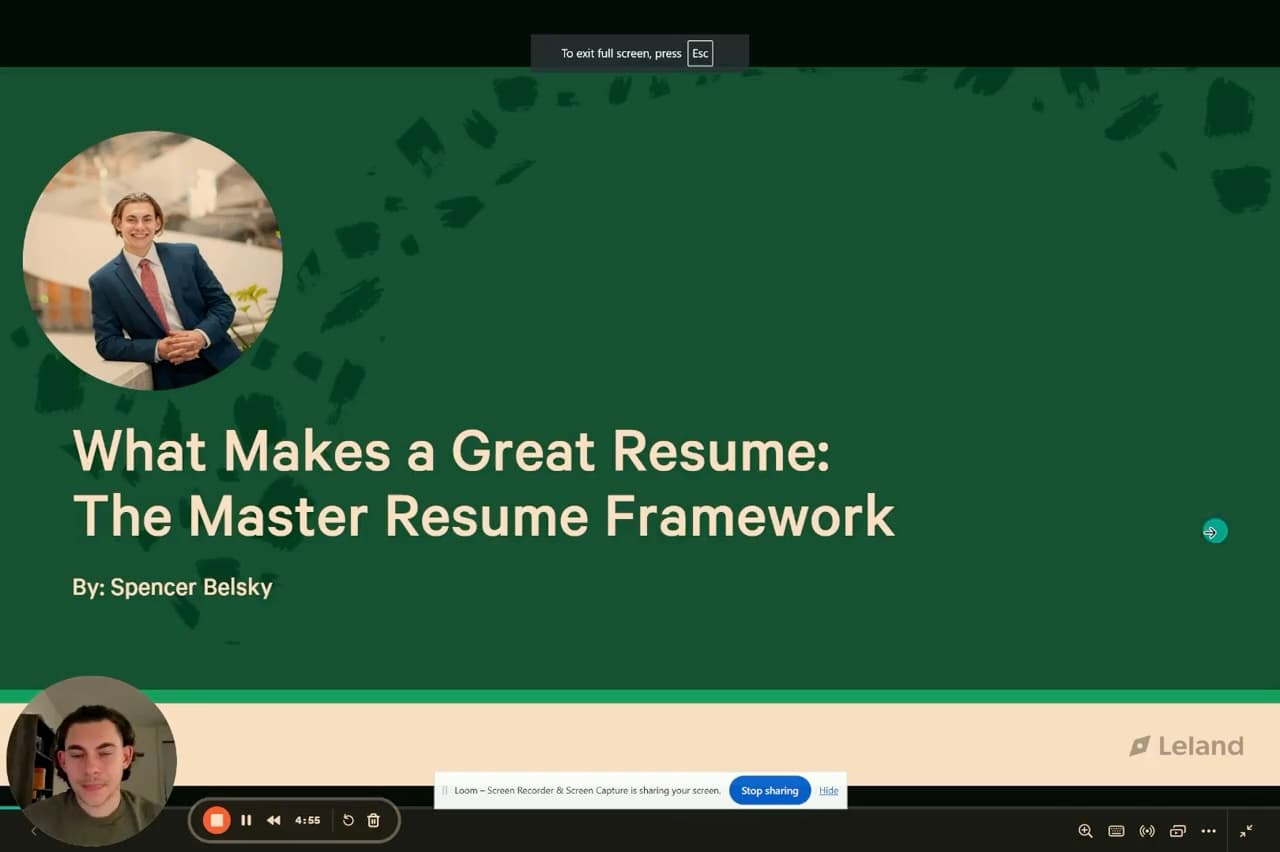
Task: Exit full screen using the collapse arrows icon
Action: click(1246, 831)
